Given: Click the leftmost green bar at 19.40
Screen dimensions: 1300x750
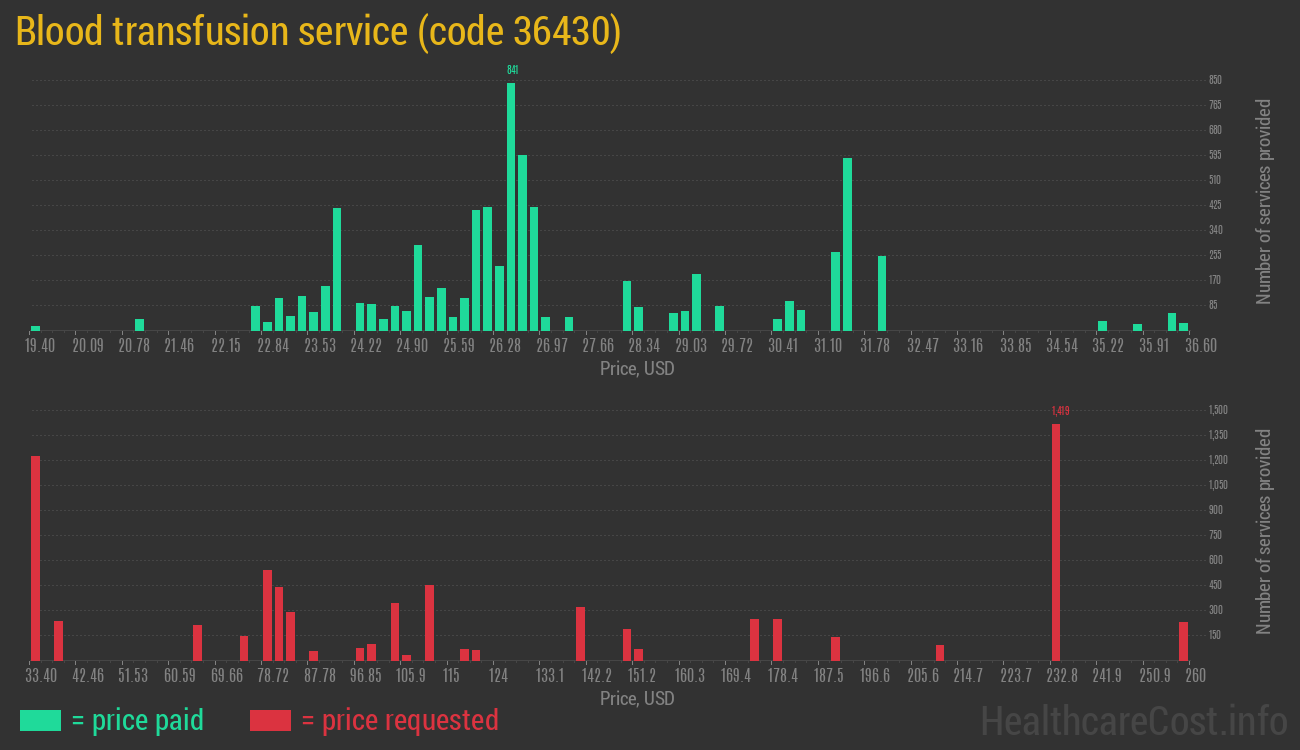Looking at the screenshot, I should coord(35,327).
